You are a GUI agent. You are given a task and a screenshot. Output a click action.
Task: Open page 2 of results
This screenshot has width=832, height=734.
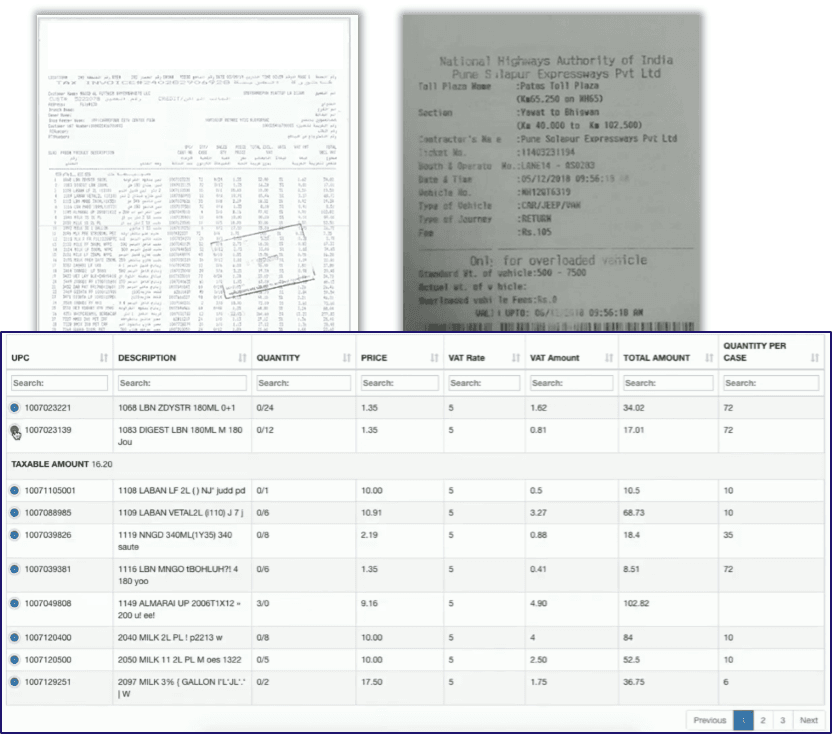[764, 720]
